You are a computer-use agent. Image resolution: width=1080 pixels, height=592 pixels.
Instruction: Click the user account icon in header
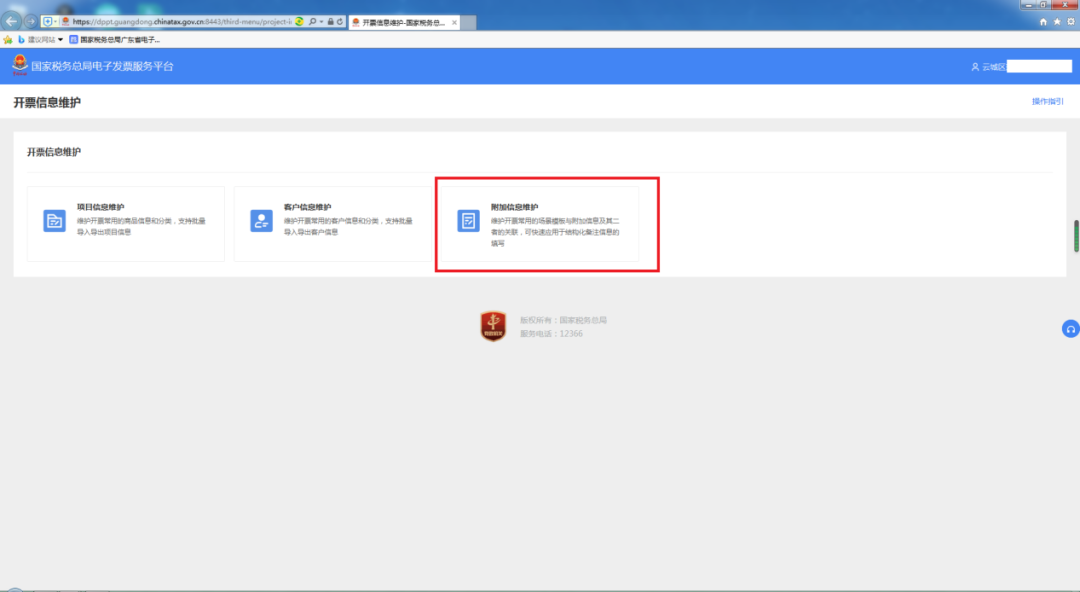click(x=975, y=67)
